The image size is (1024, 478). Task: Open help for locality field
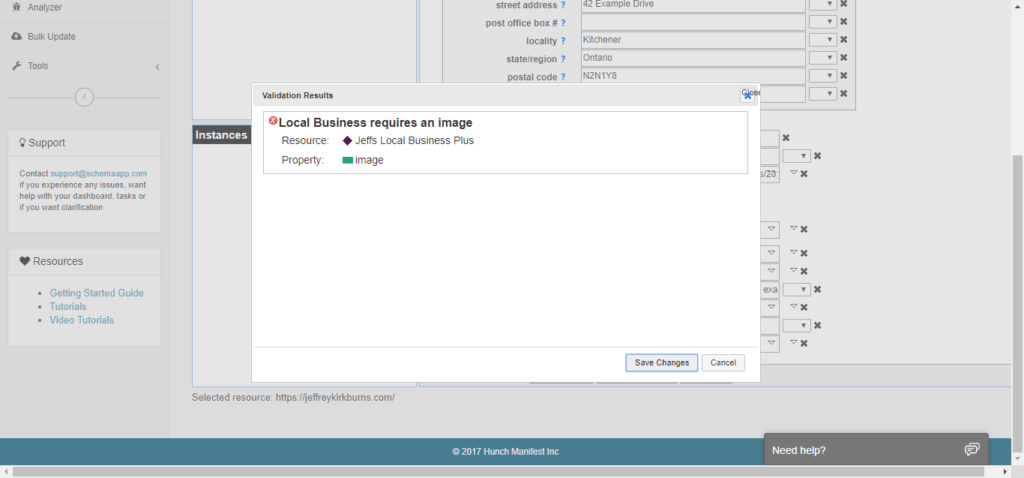click(563, 41)
